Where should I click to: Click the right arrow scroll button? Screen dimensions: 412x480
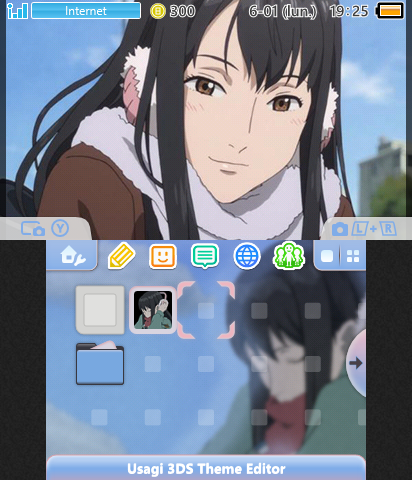(x=356, y=363)
